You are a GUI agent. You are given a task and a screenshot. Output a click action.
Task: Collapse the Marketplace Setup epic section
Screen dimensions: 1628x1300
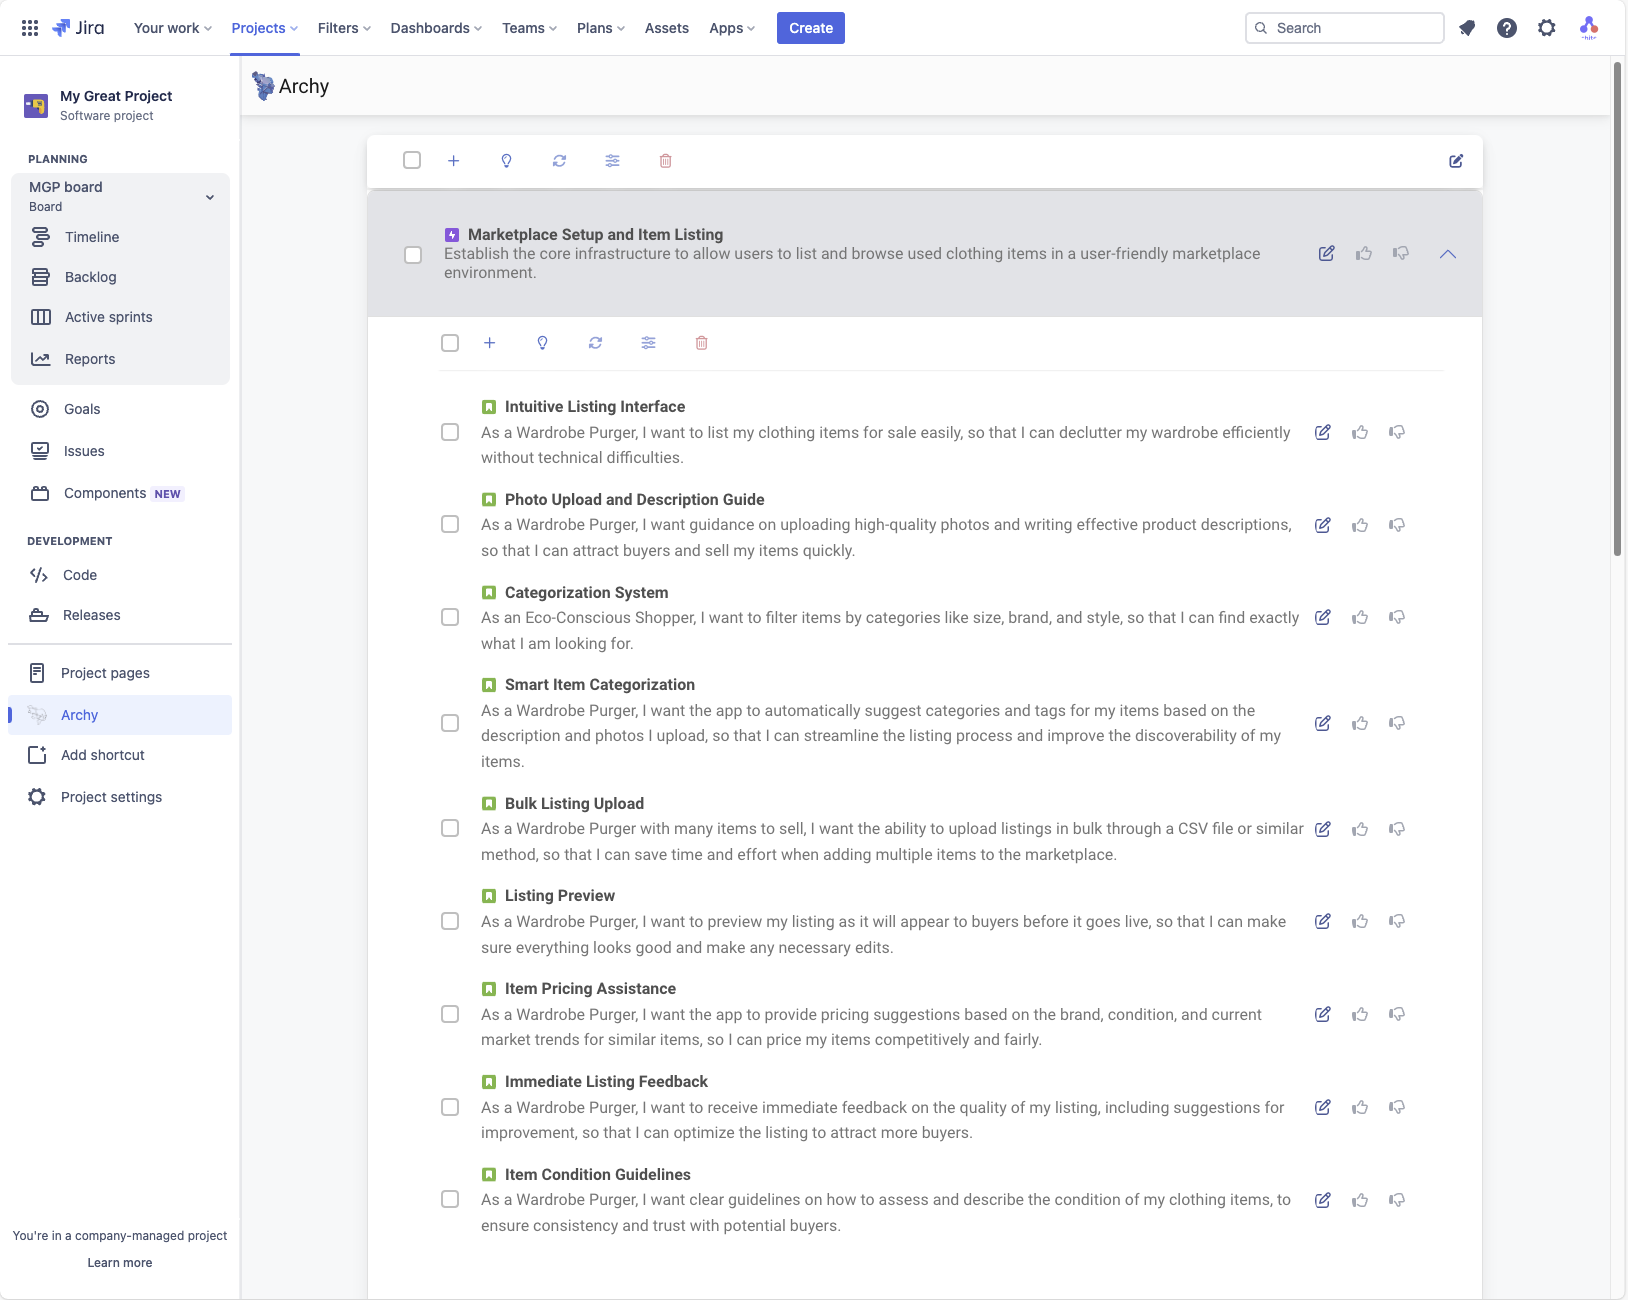[x=1447, y=254]
